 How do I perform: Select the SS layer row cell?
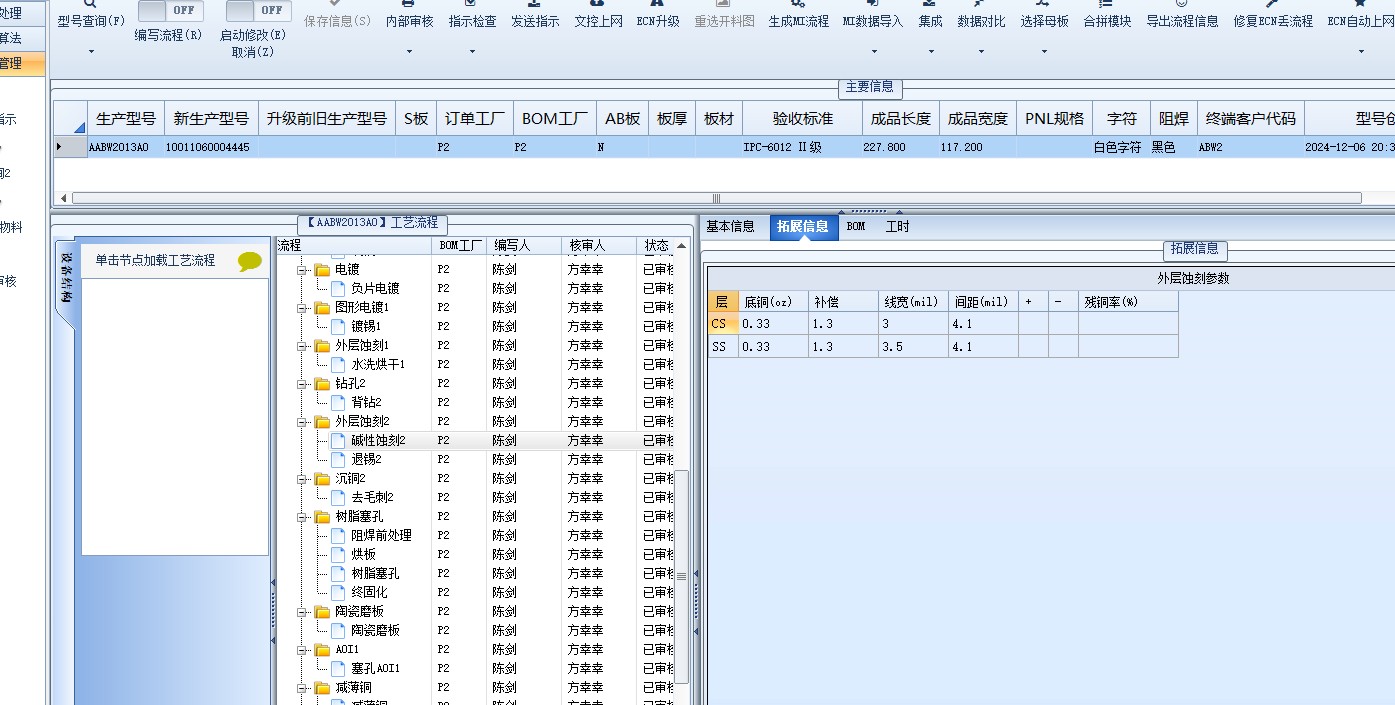[x=723, y=347]
